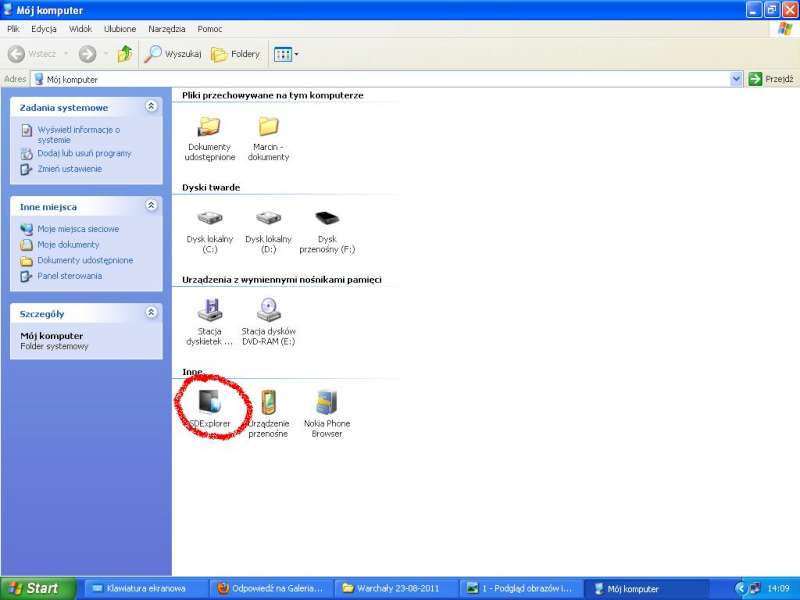
Task: Open the Panel sterowania link
Action: click(69, 276)
